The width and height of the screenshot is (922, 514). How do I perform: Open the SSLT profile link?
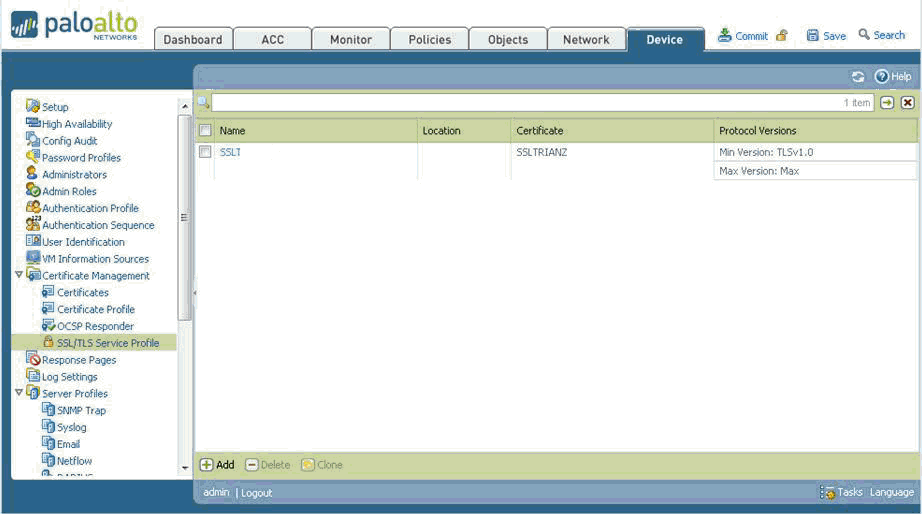tap(230, 152)
